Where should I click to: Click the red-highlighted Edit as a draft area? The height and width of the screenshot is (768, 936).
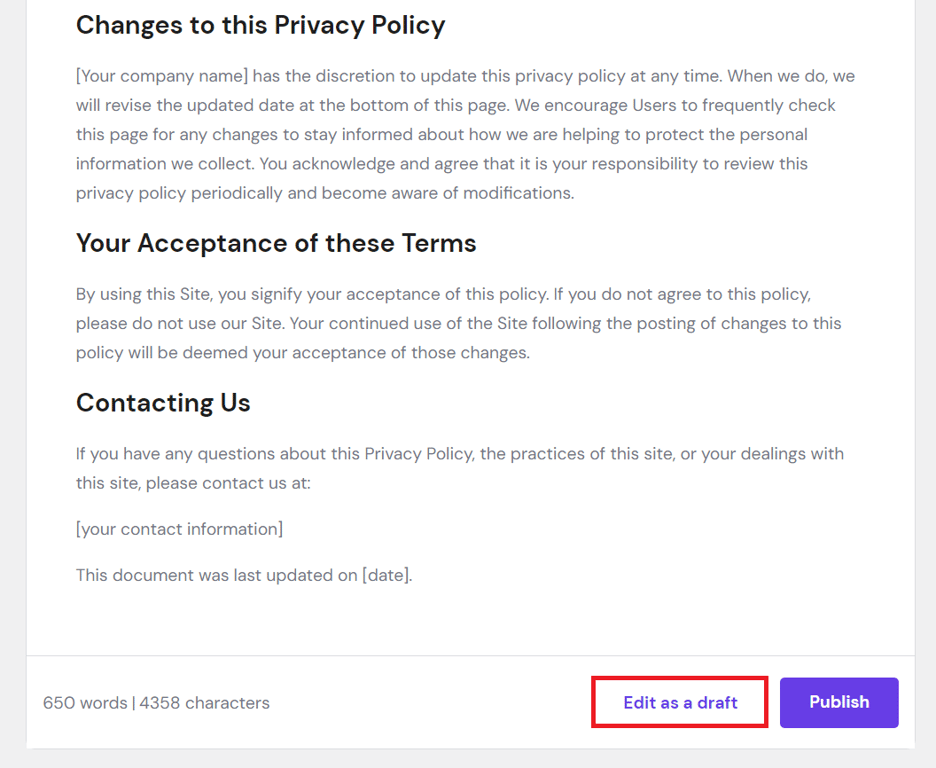tap(679, 702)
